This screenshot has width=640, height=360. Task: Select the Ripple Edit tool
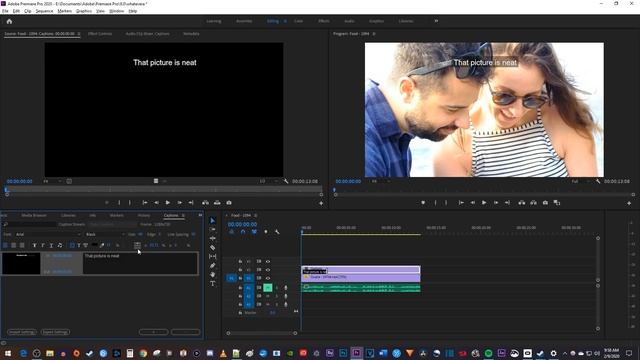pyautogui.click(x=213, y=238)
